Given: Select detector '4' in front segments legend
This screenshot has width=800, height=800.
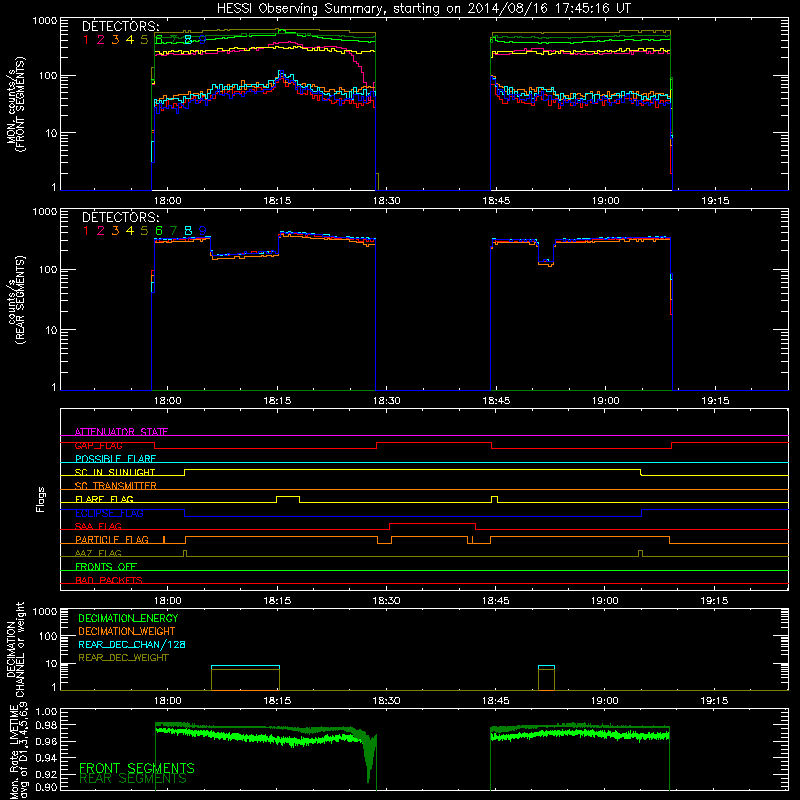Looking at the screenshot, I should pos(130,39).
